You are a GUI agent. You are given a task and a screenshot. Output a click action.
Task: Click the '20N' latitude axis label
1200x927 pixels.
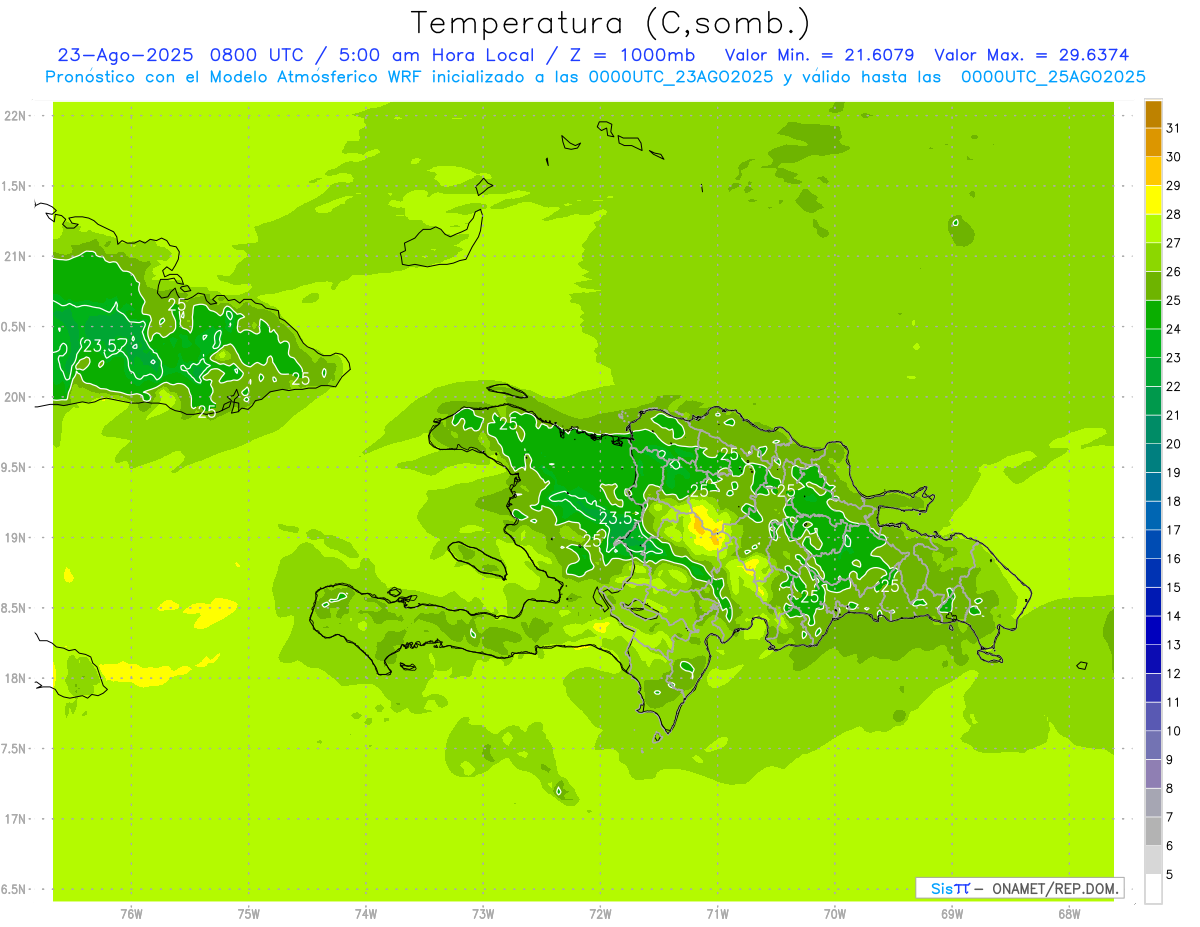(16, 397)
